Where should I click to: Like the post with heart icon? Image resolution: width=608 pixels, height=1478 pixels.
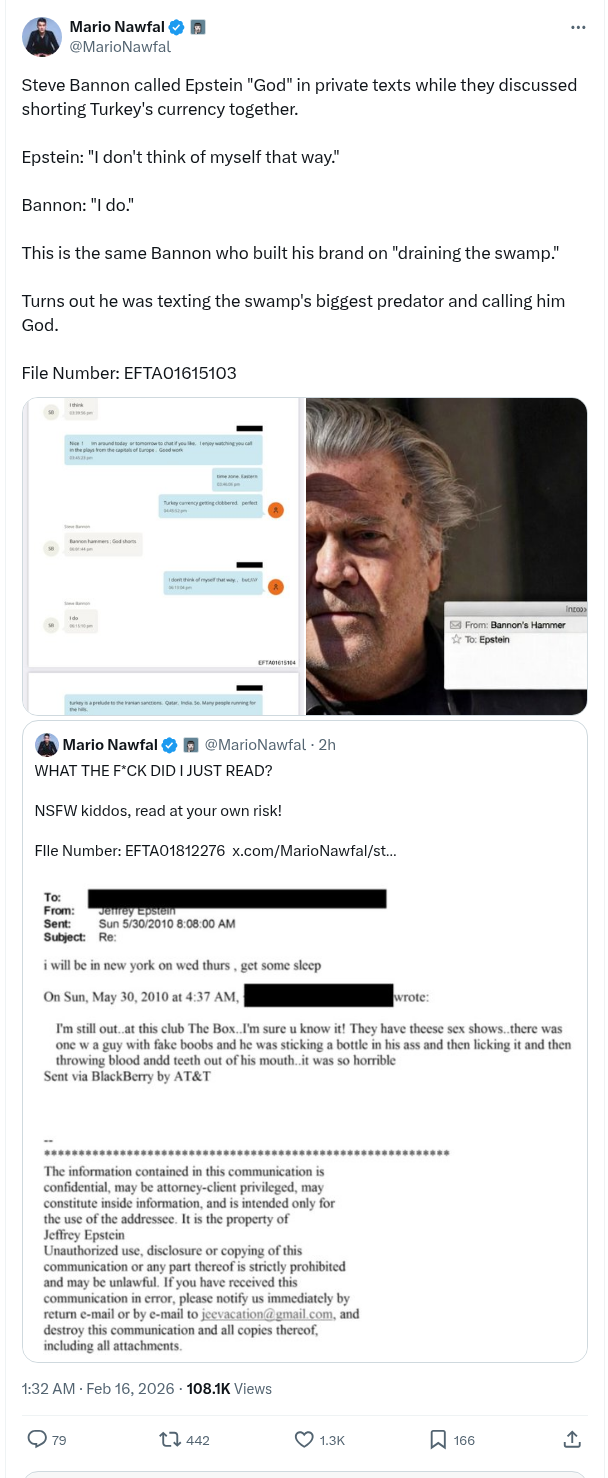pyautogui.click(x=304, y=1439)
